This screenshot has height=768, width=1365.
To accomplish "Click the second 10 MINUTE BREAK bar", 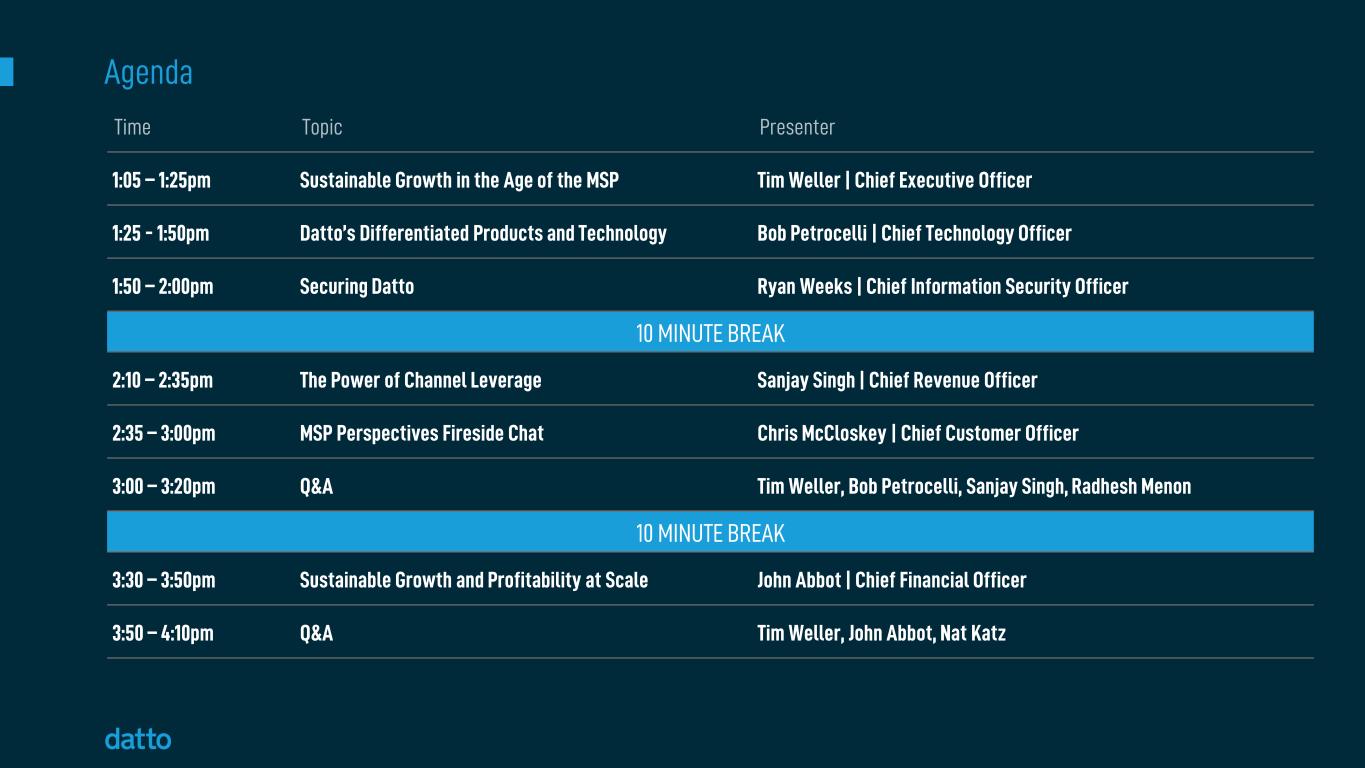I will click(x=710, y=533).
